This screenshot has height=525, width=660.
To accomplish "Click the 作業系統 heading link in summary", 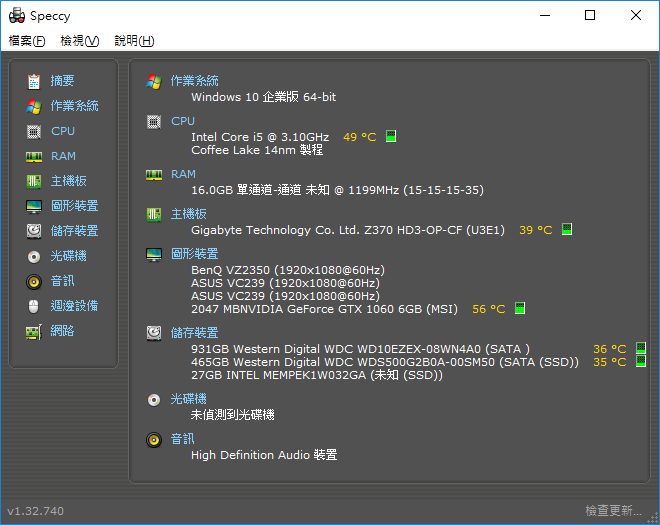I will tap(194, 81).
